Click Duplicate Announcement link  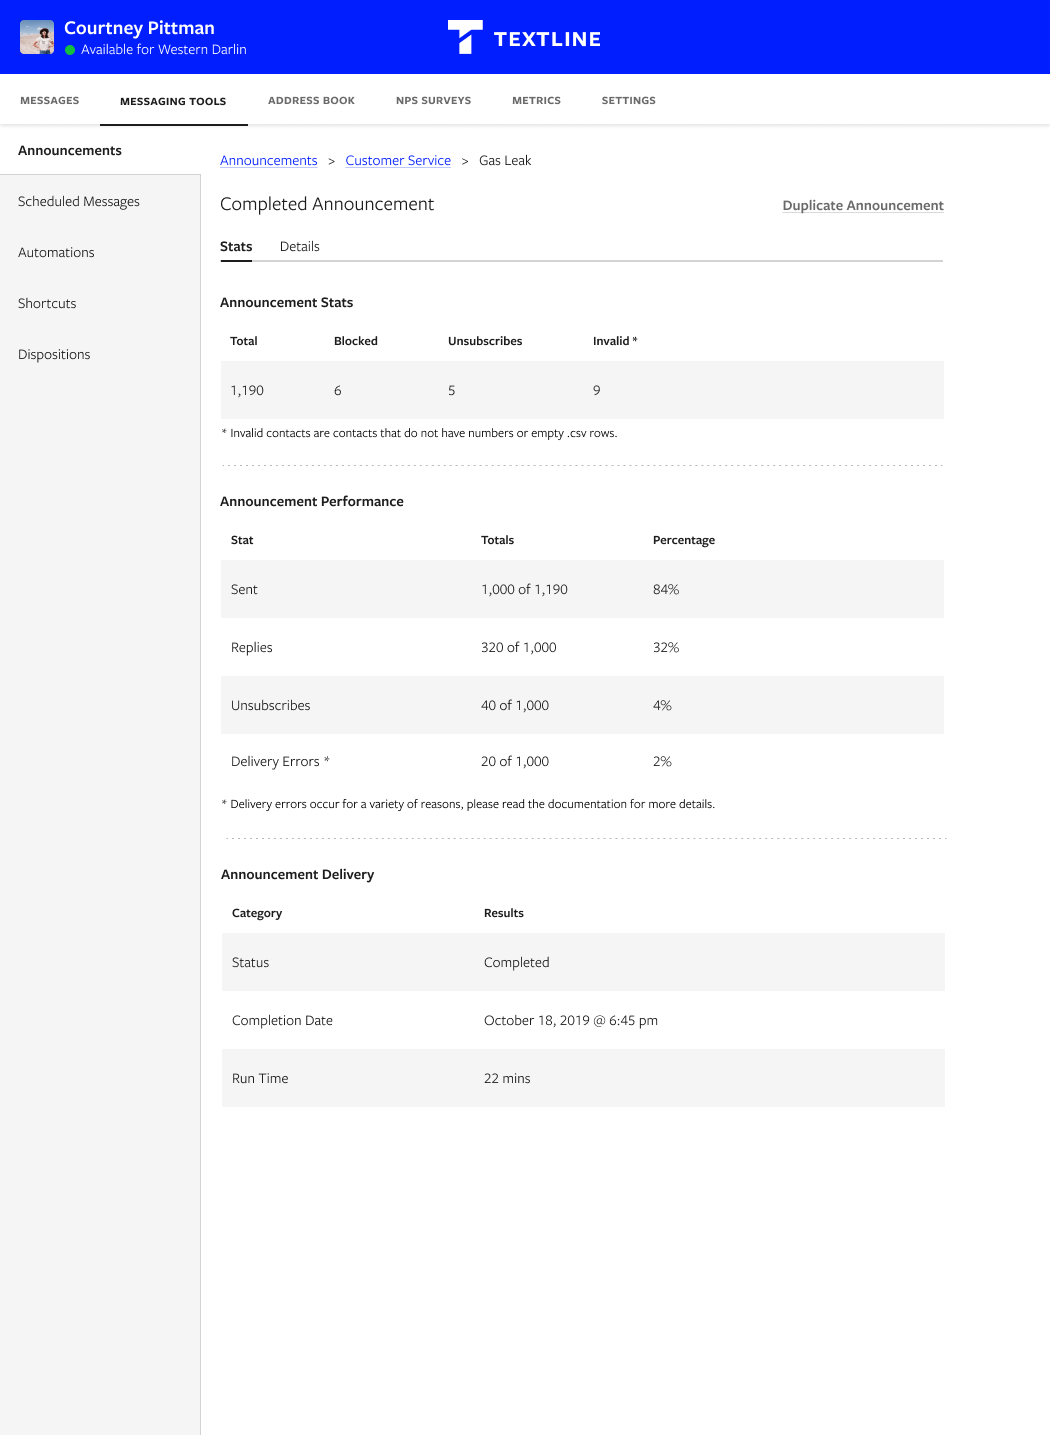pyautogui.click(x=863, y=205)
